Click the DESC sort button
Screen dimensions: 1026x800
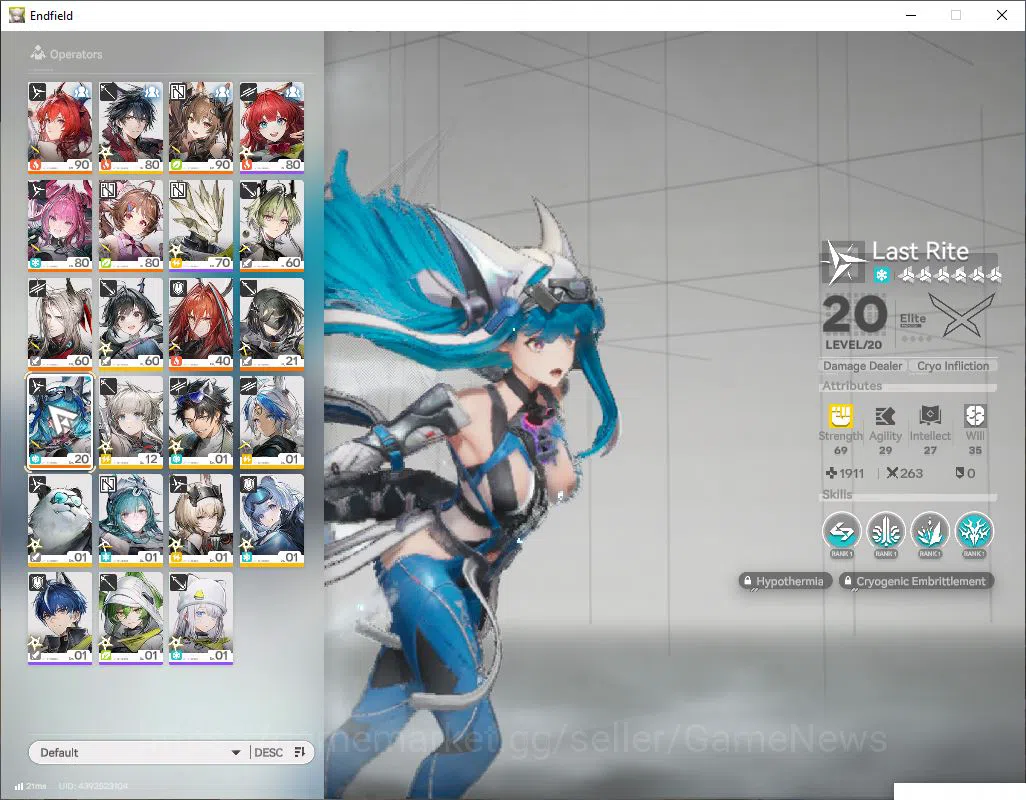click(x=268, y=752)
